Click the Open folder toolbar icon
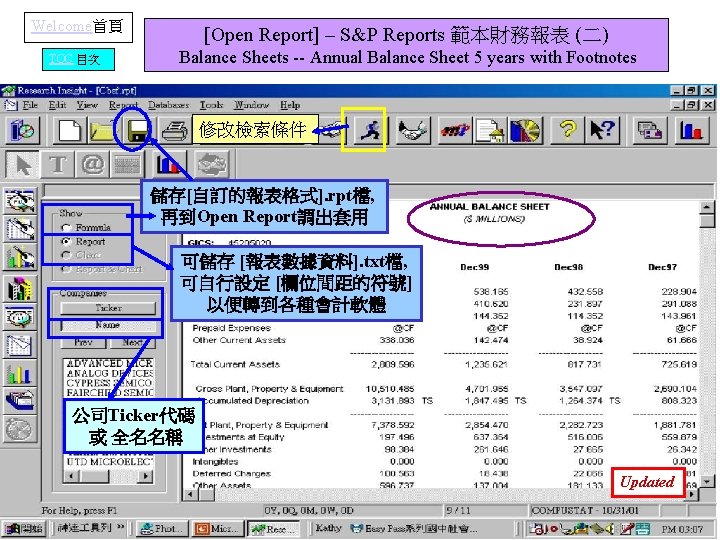 [102, 130]
